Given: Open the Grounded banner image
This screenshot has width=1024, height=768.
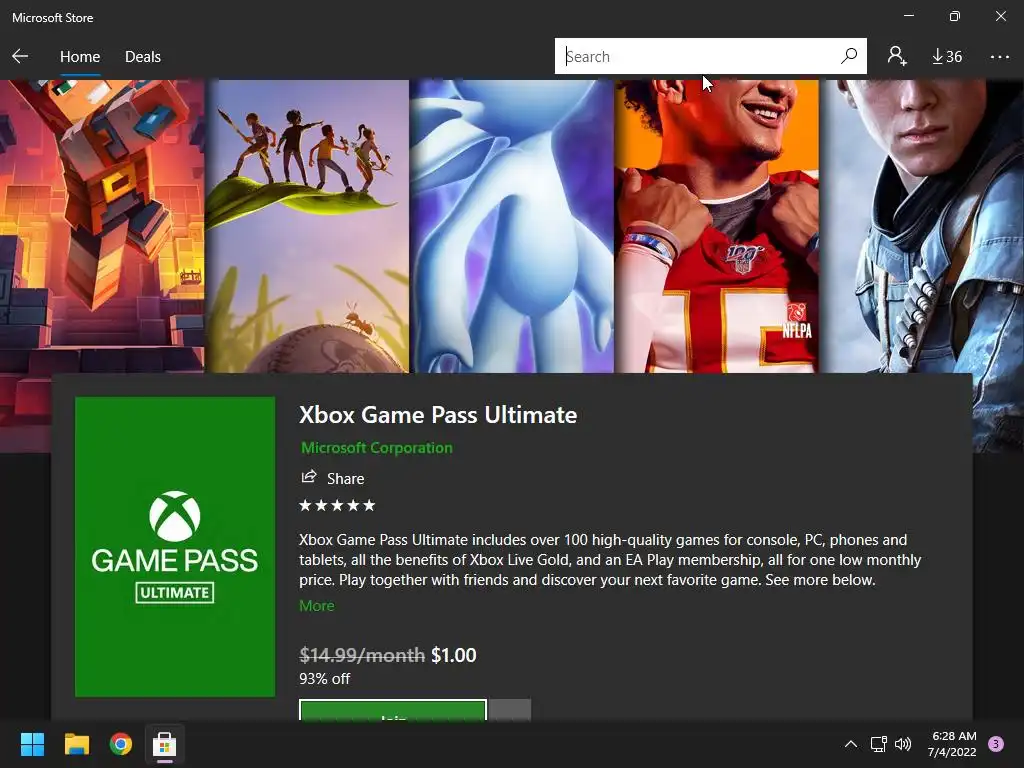Looking at the screenshot, I should (x=307, y=226).
